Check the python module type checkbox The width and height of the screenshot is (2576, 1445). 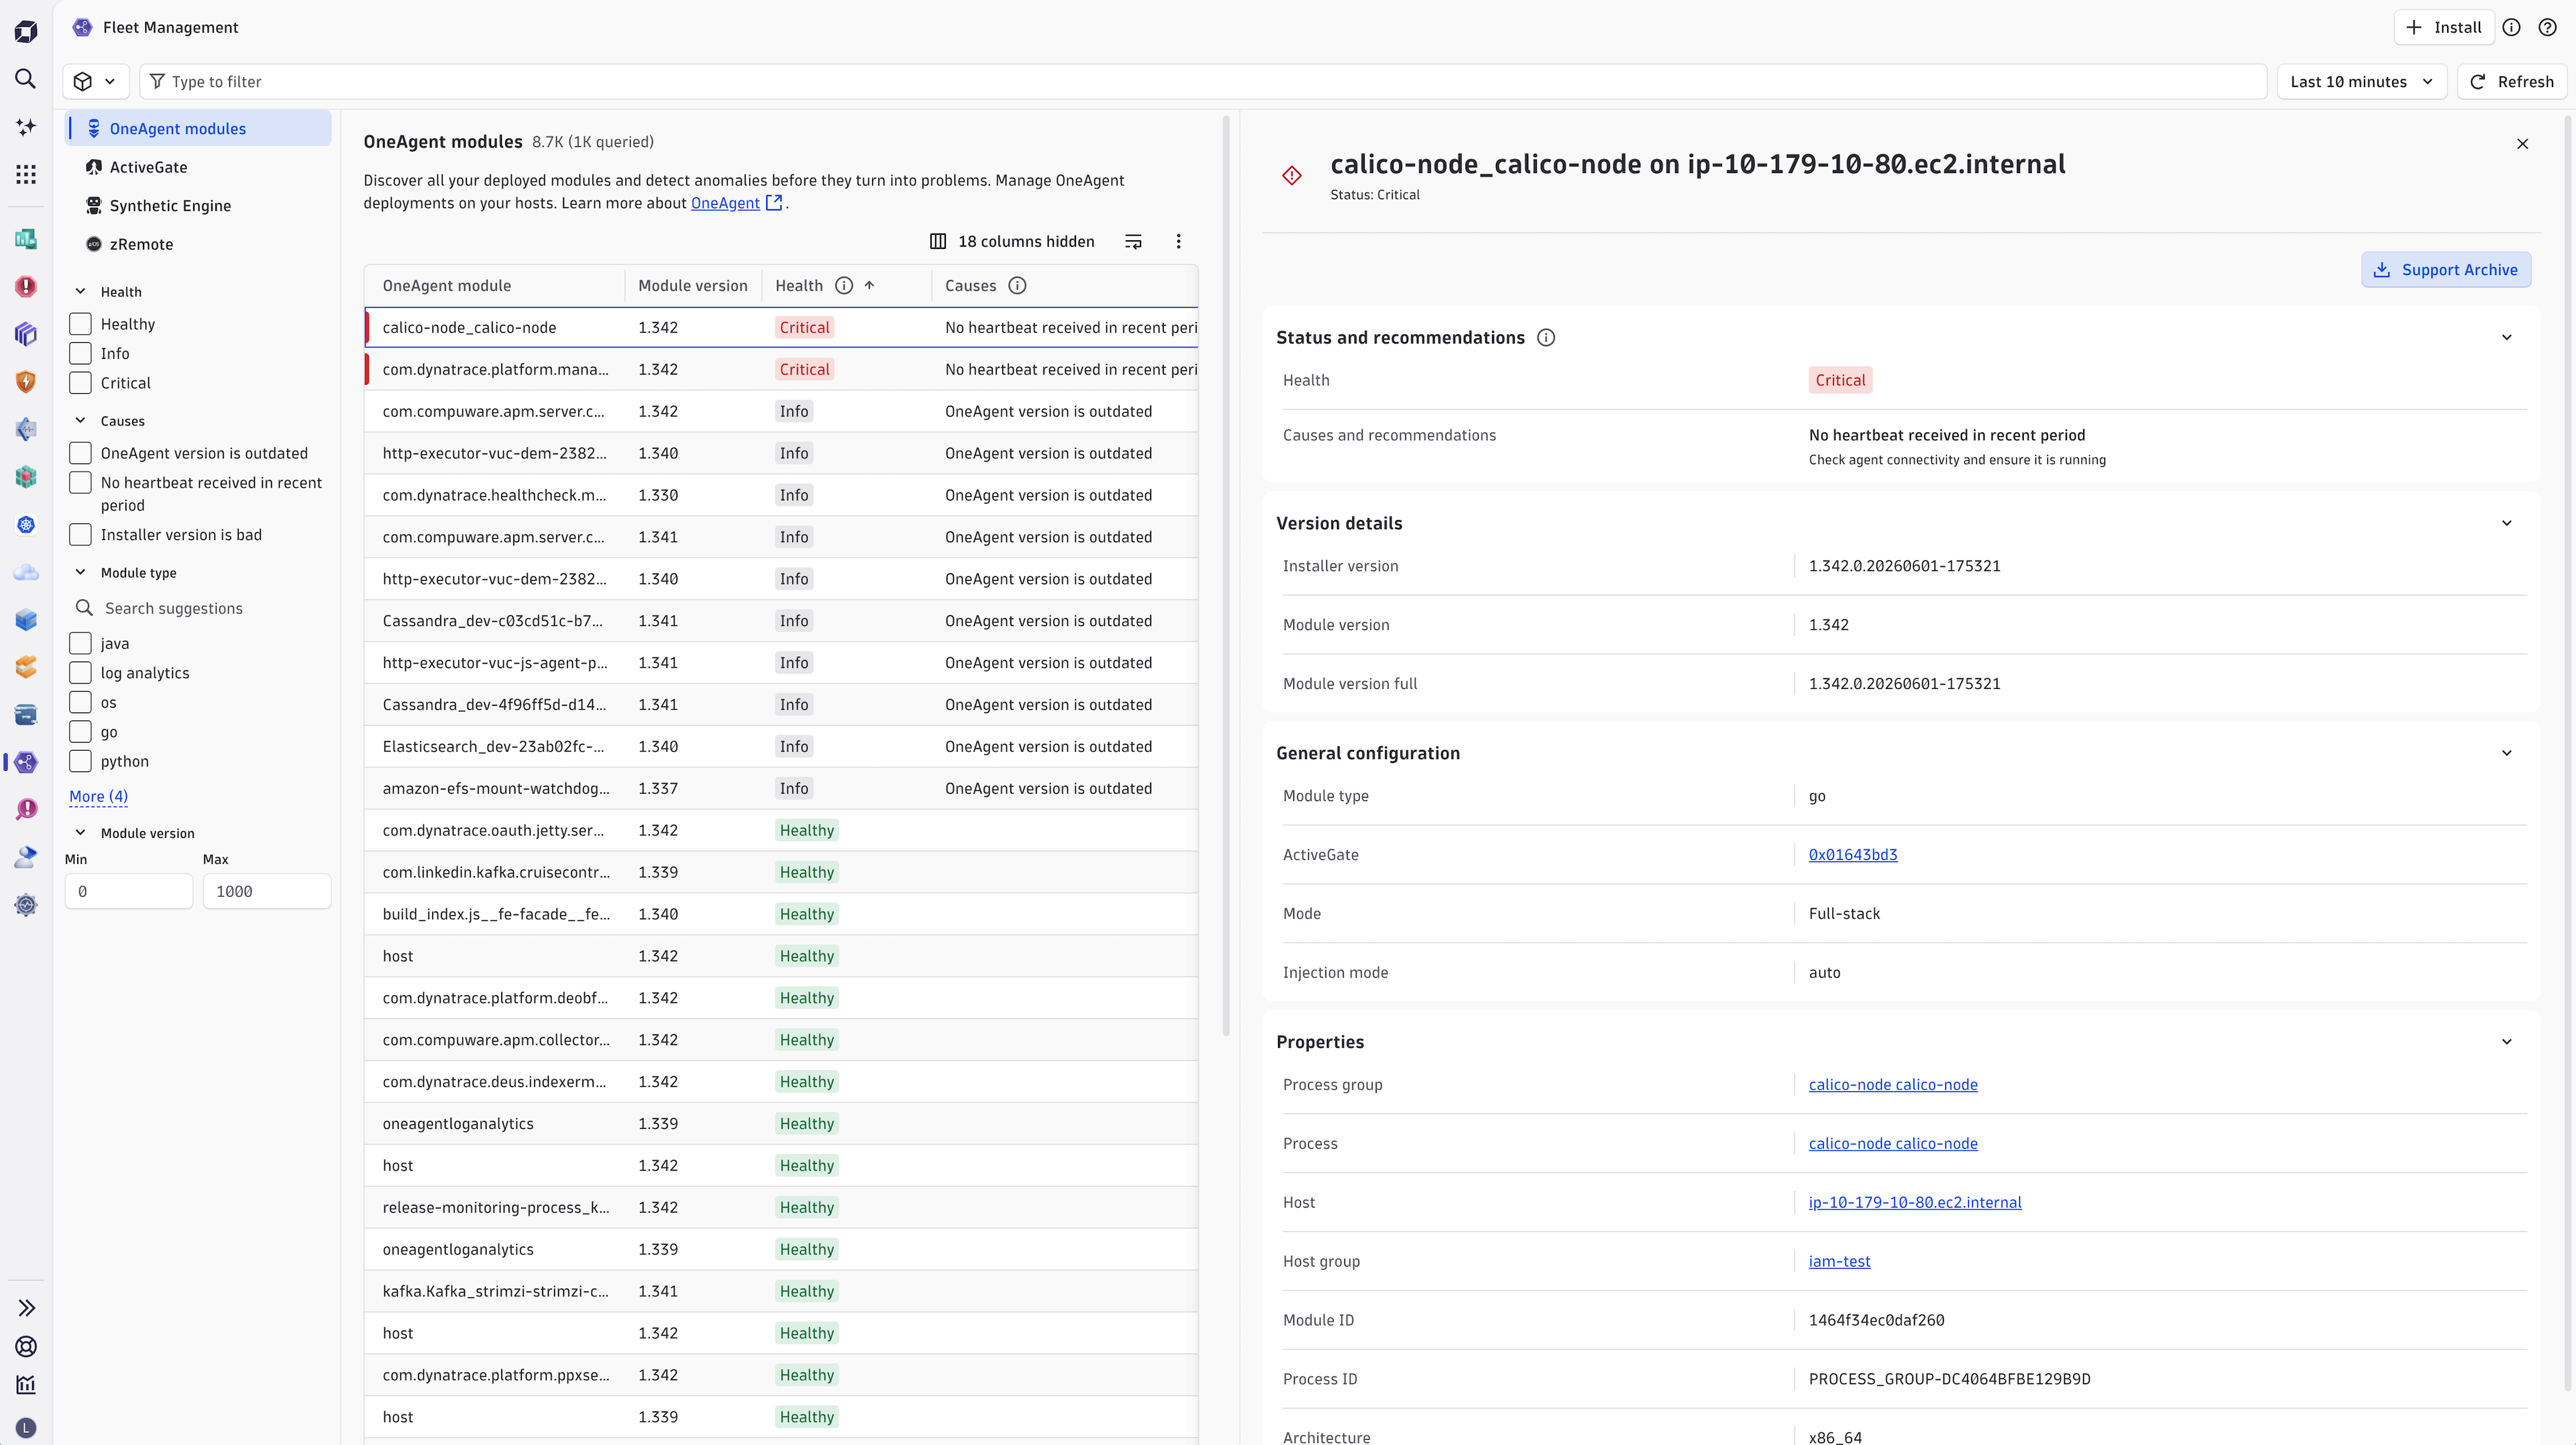[80, 762]
